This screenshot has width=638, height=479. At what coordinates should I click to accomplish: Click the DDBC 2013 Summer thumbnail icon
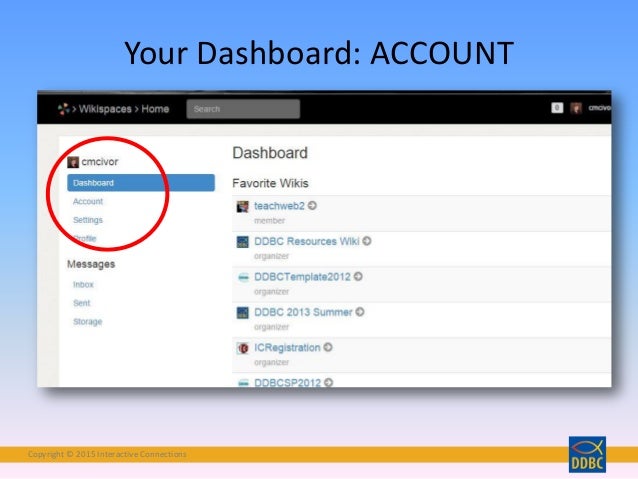[243, 313]
